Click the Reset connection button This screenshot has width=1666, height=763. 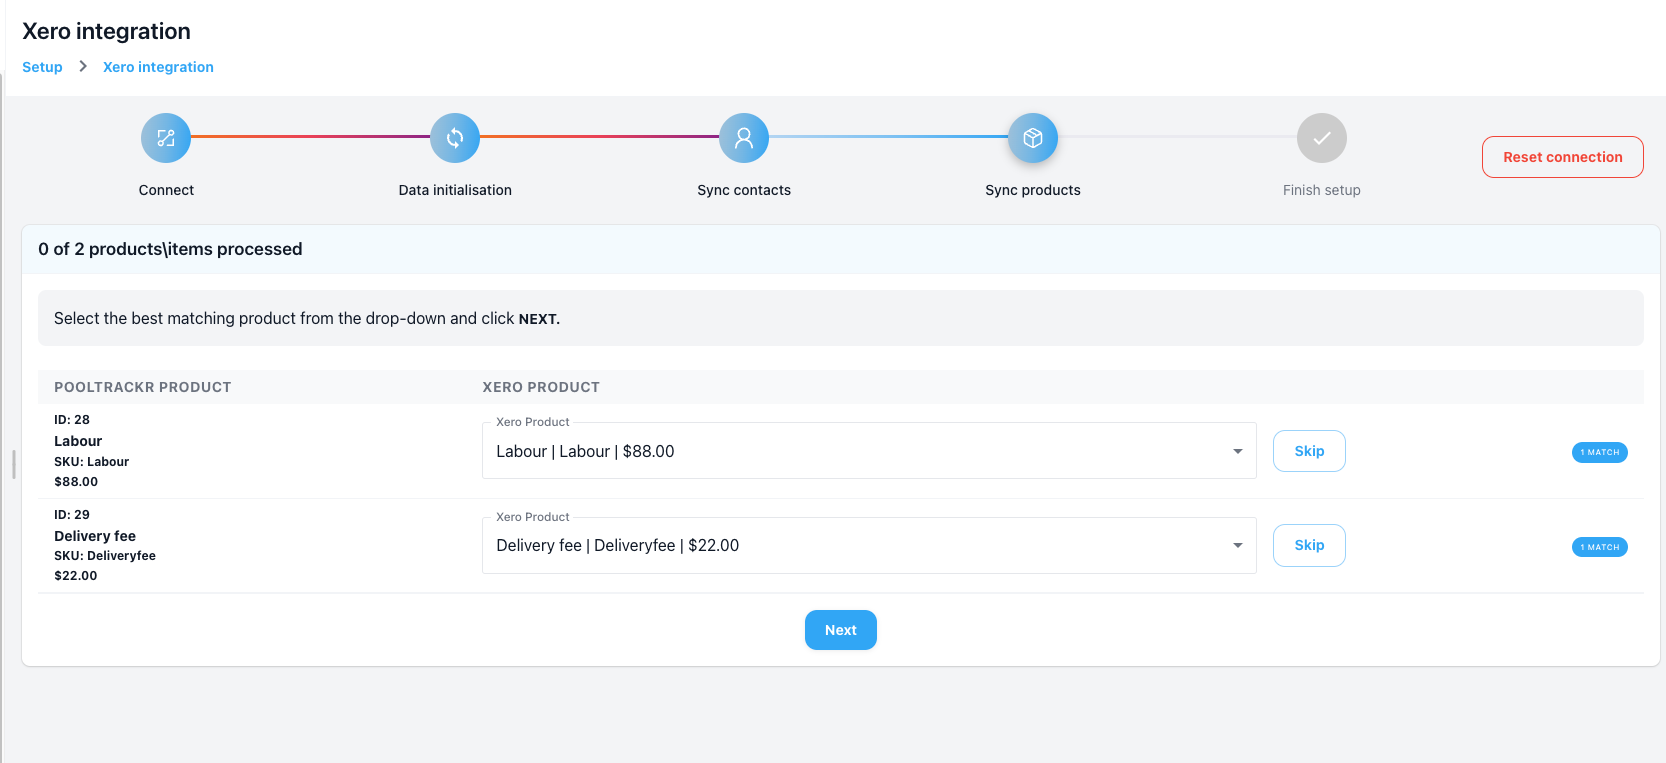[x=1562, y=157]
